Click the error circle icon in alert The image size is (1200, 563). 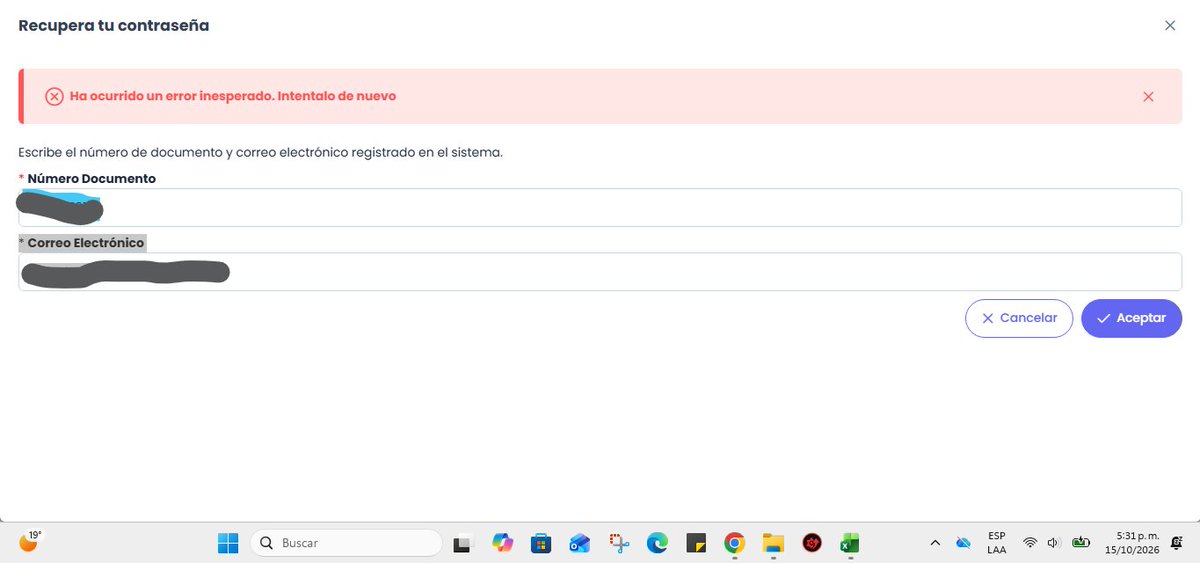click(54, 96)
